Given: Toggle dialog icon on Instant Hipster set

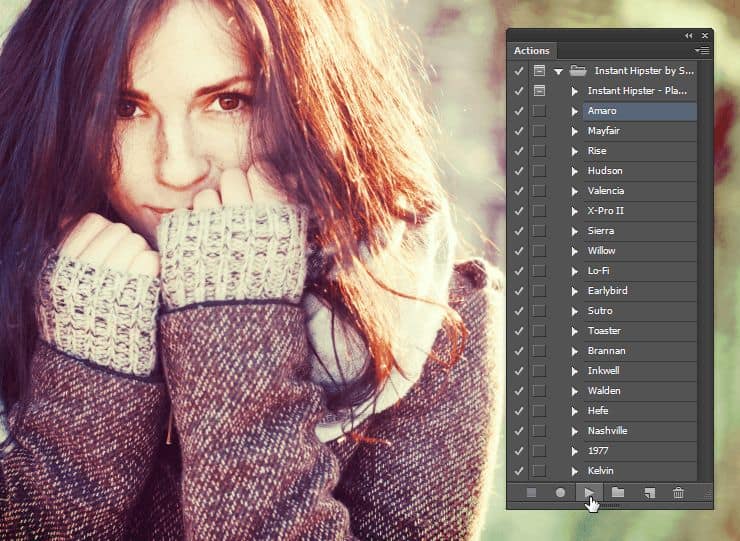Looking at the screenshot, I should pos(539,71).
